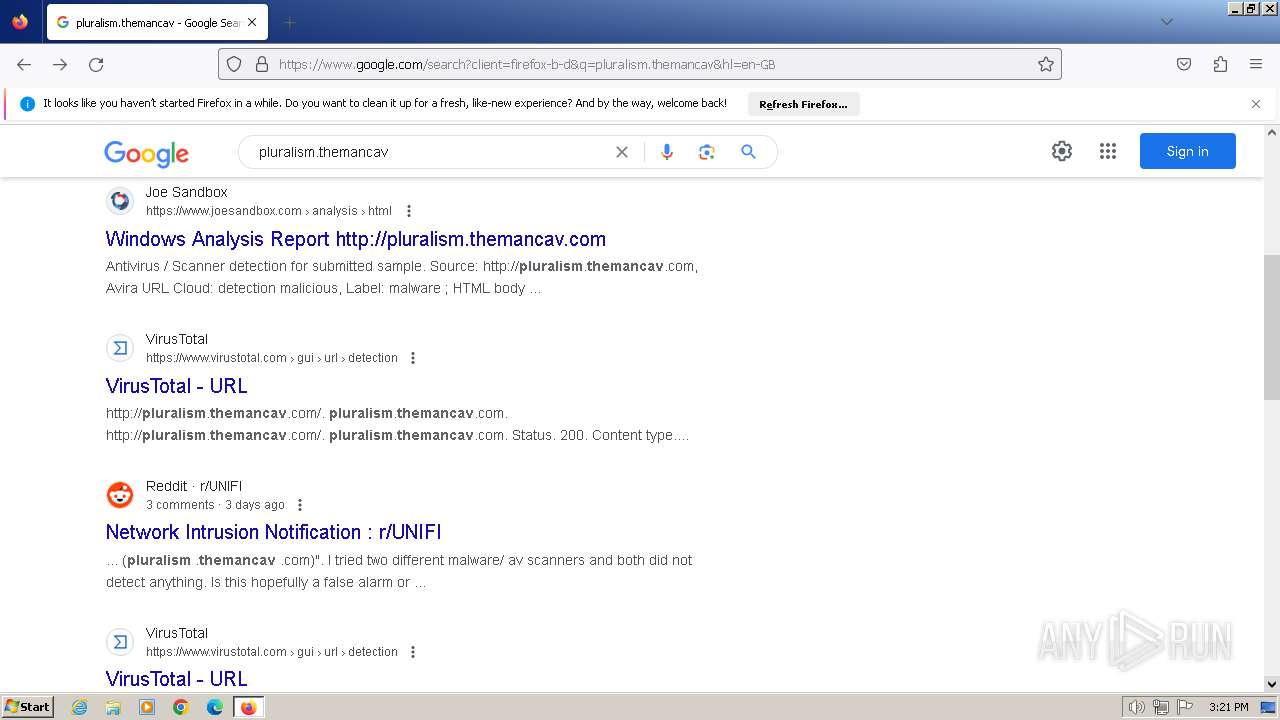Viewport: 1280px width, 720px height.
Task: Go to Google homepage via logo
Action: coord(146,153)
